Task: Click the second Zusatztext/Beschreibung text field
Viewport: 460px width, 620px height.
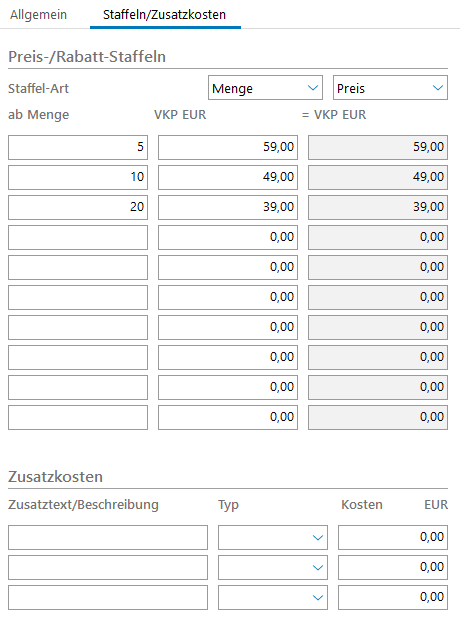Action: coord(108,567)
